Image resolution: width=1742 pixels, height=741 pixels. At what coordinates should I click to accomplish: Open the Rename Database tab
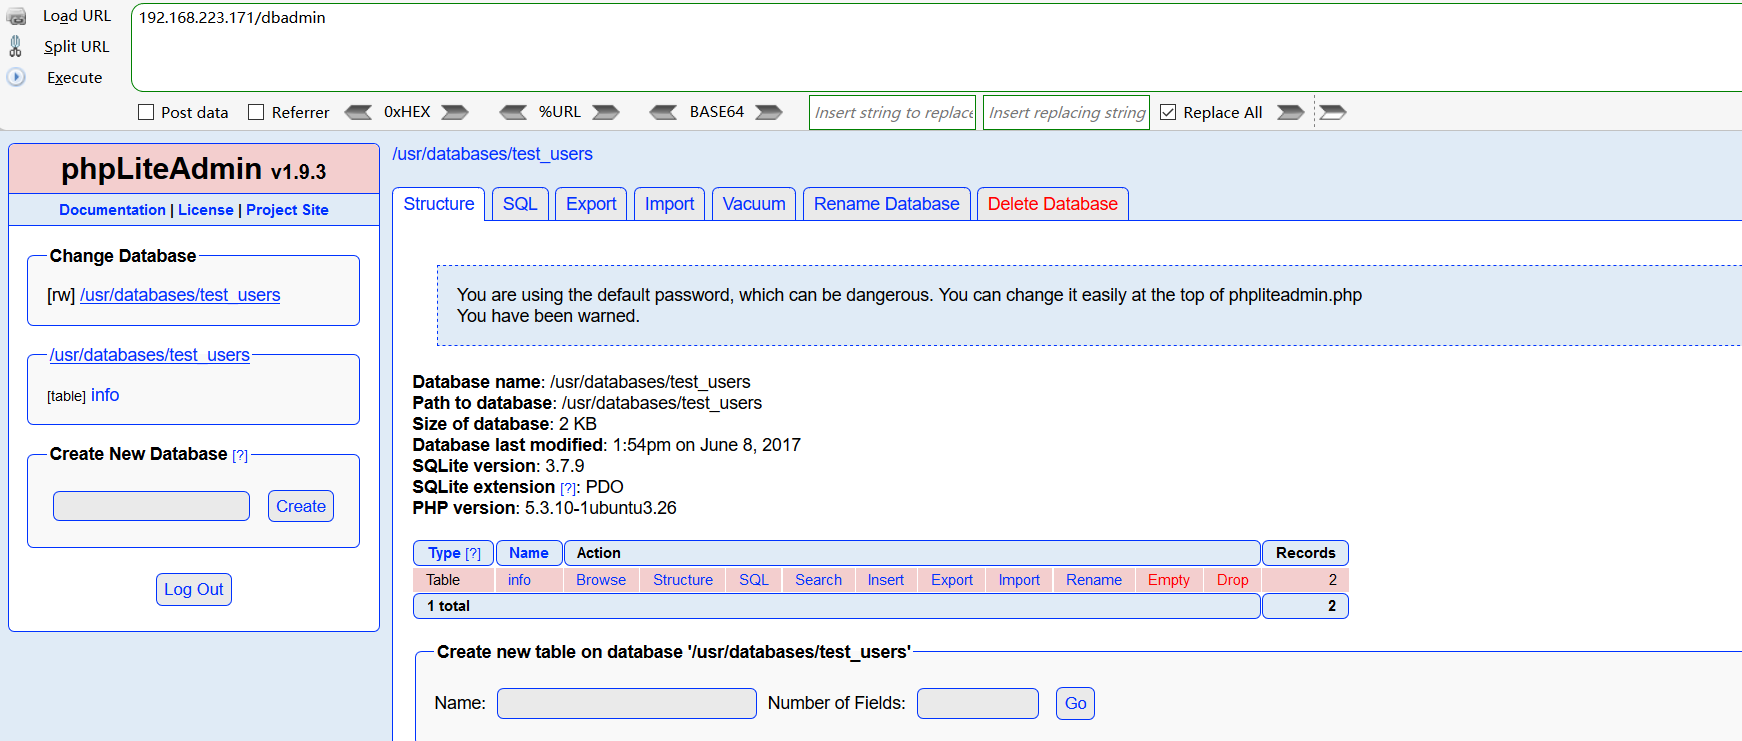click(887, 204)
